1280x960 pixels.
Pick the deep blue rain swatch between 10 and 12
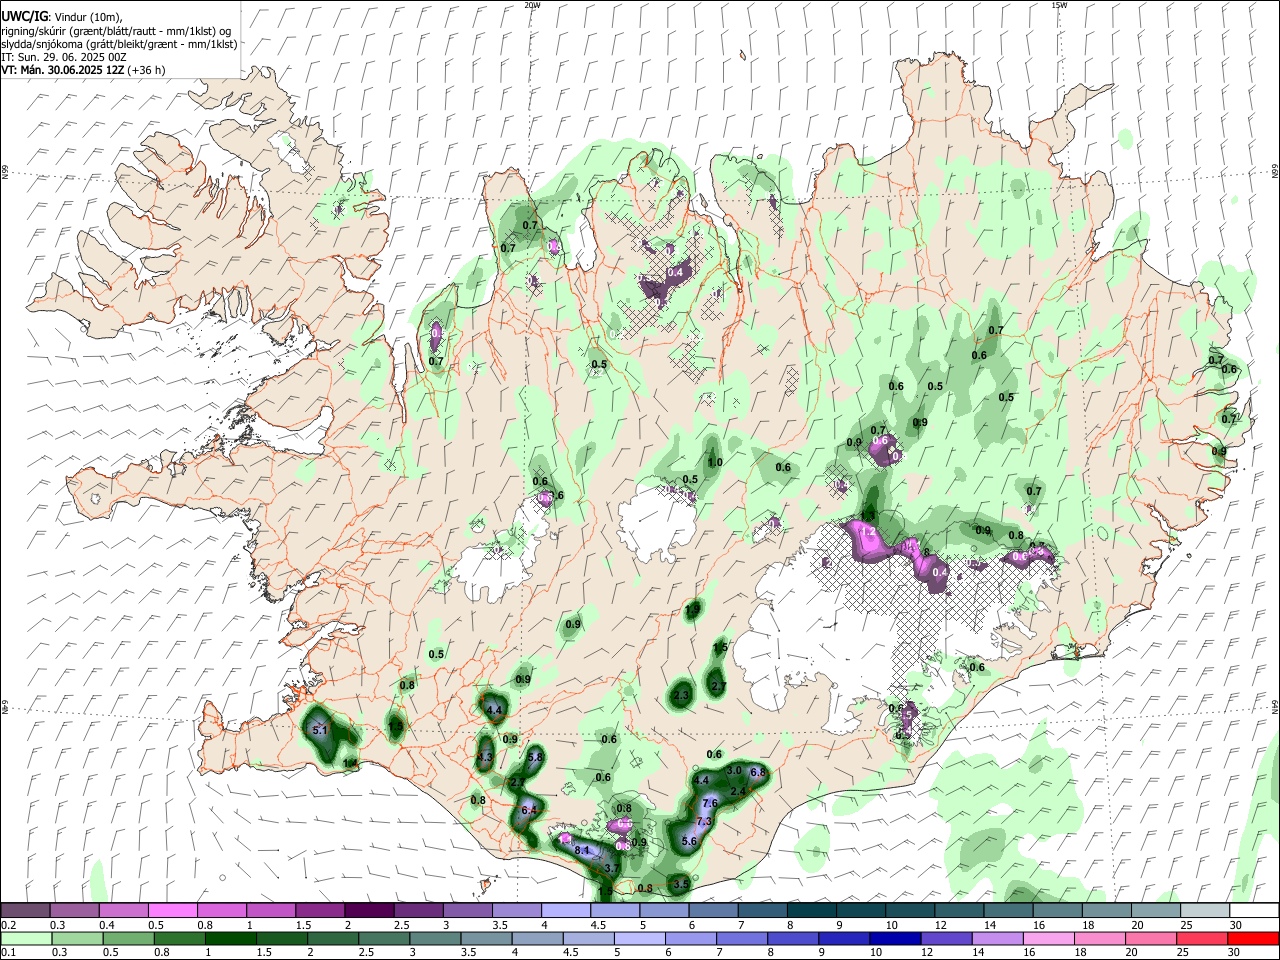(x=895, y=938)
